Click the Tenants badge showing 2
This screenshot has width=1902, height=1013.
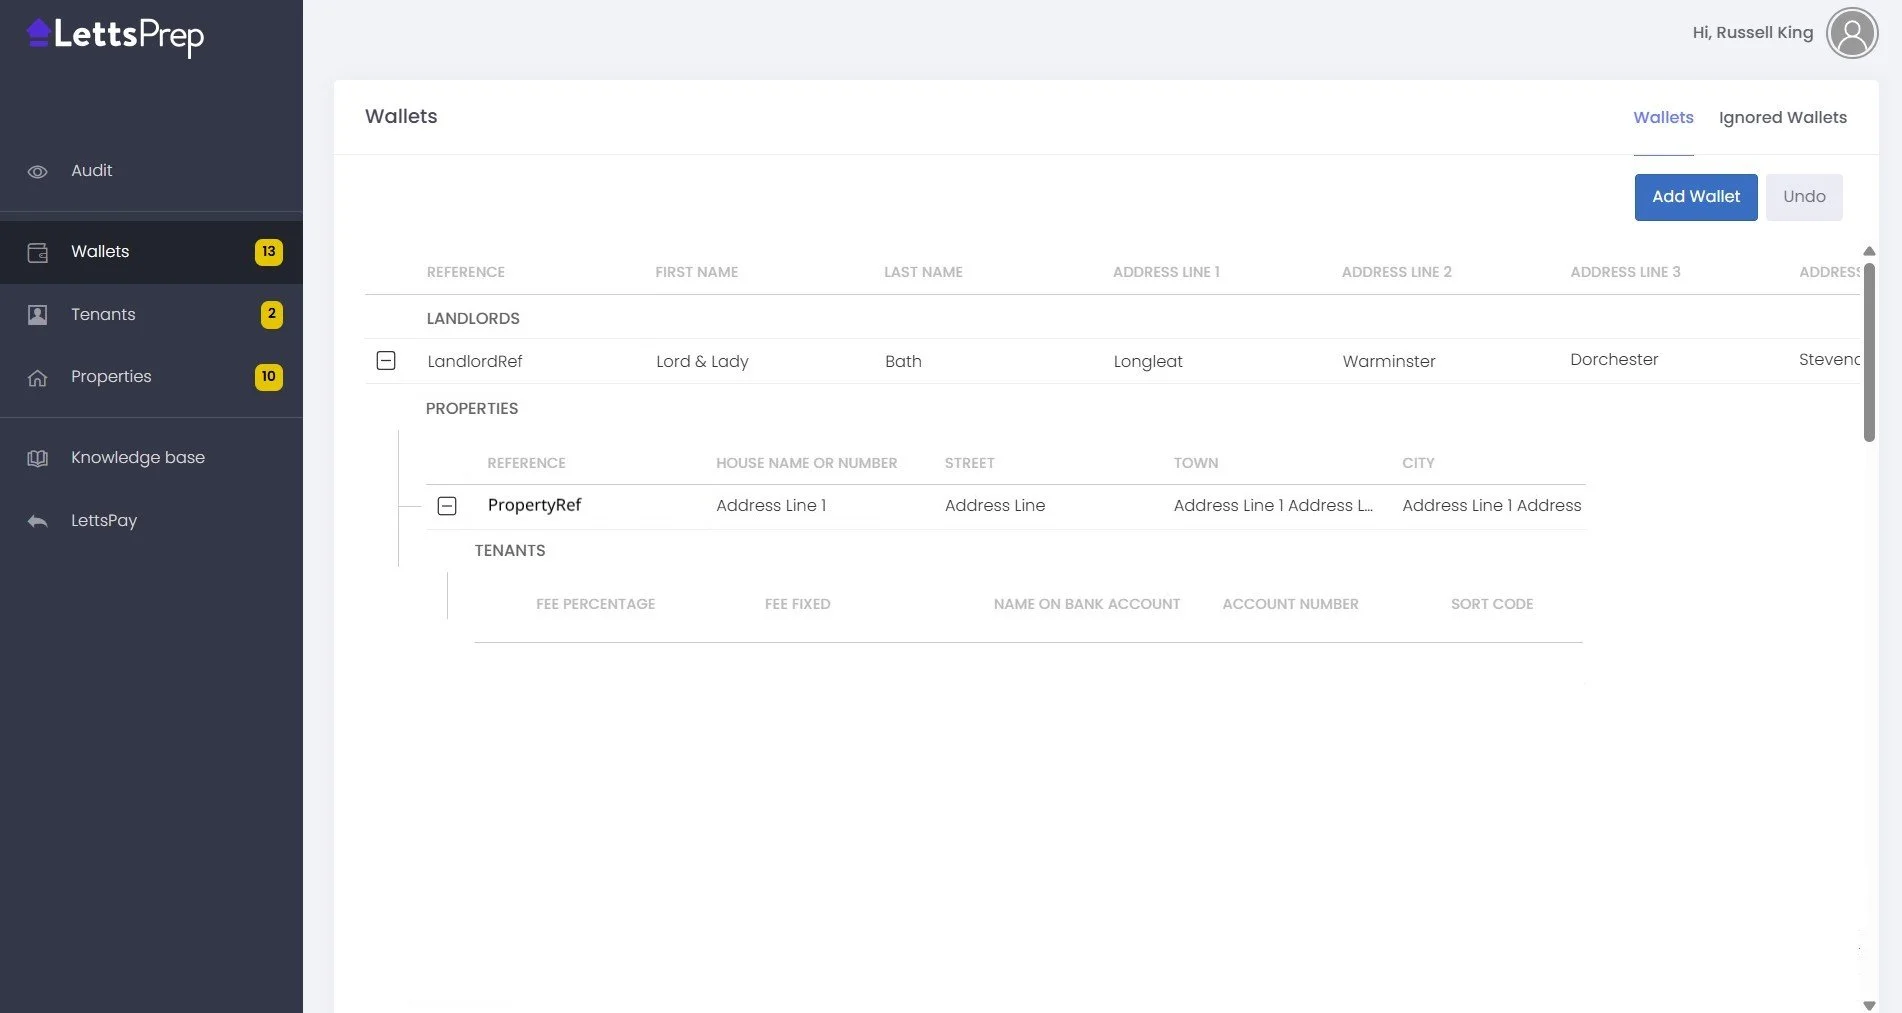coord(271,314)
